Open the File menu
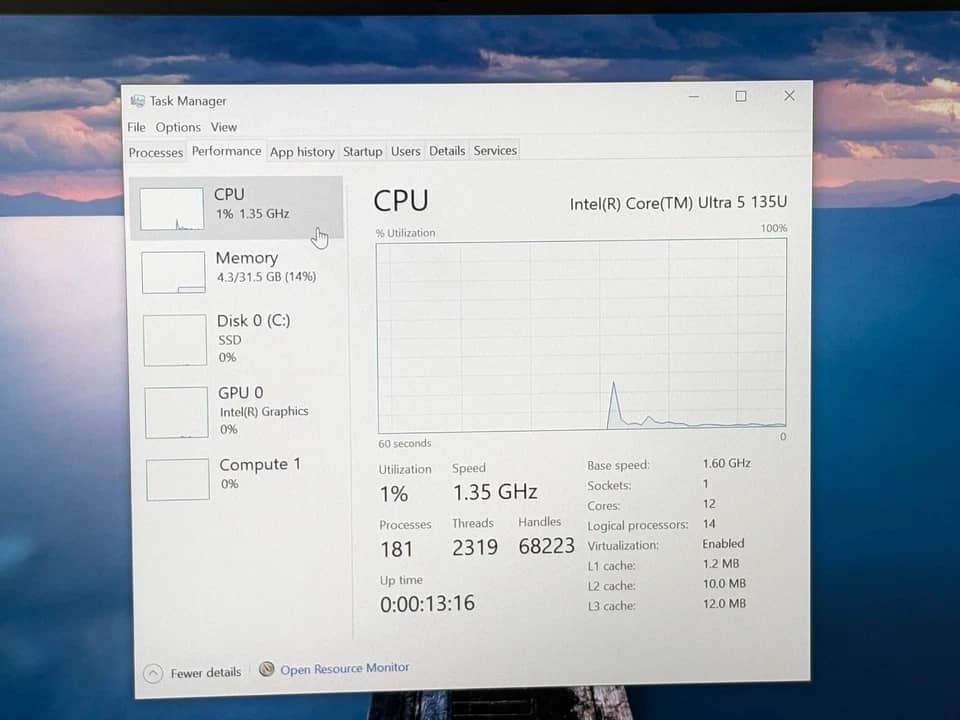 136,127
